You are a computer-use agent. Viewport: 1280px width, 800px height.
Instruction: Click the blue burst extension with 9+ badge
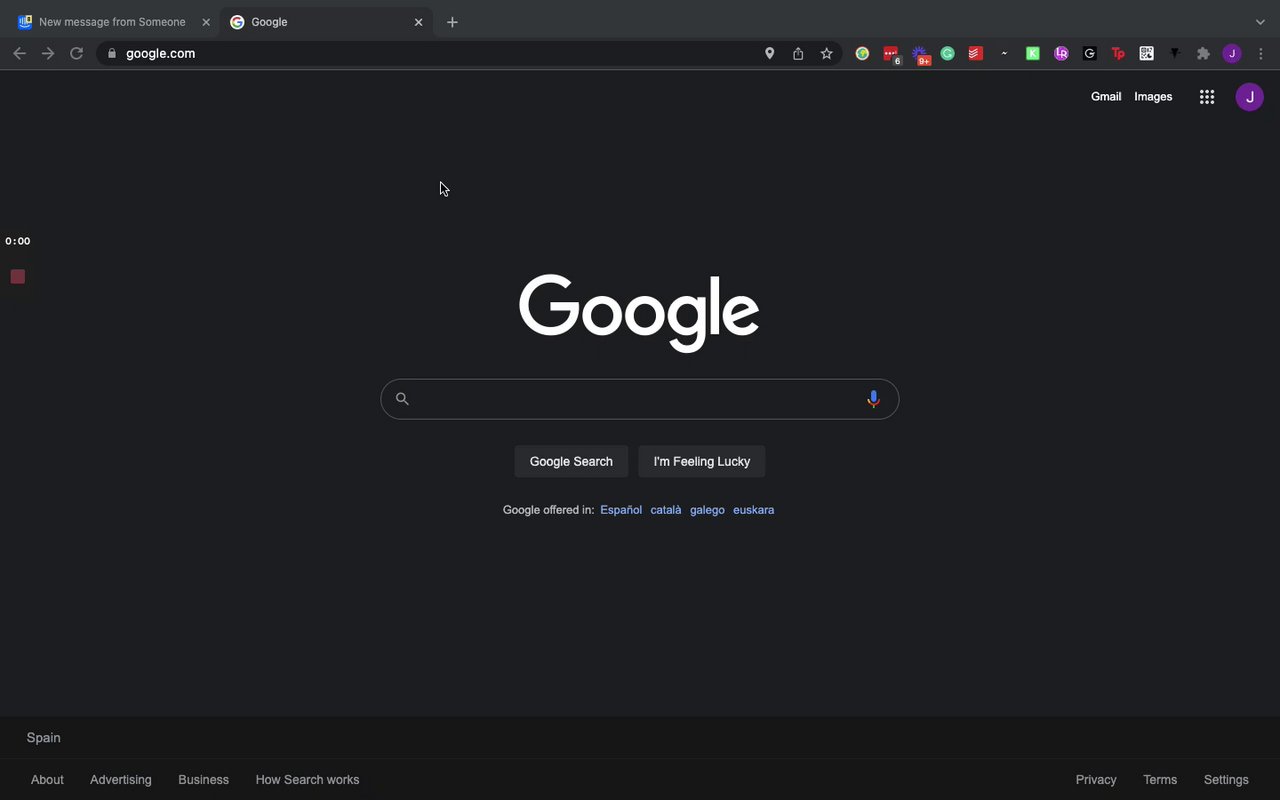pyautogui.click(x=921, y=55)
